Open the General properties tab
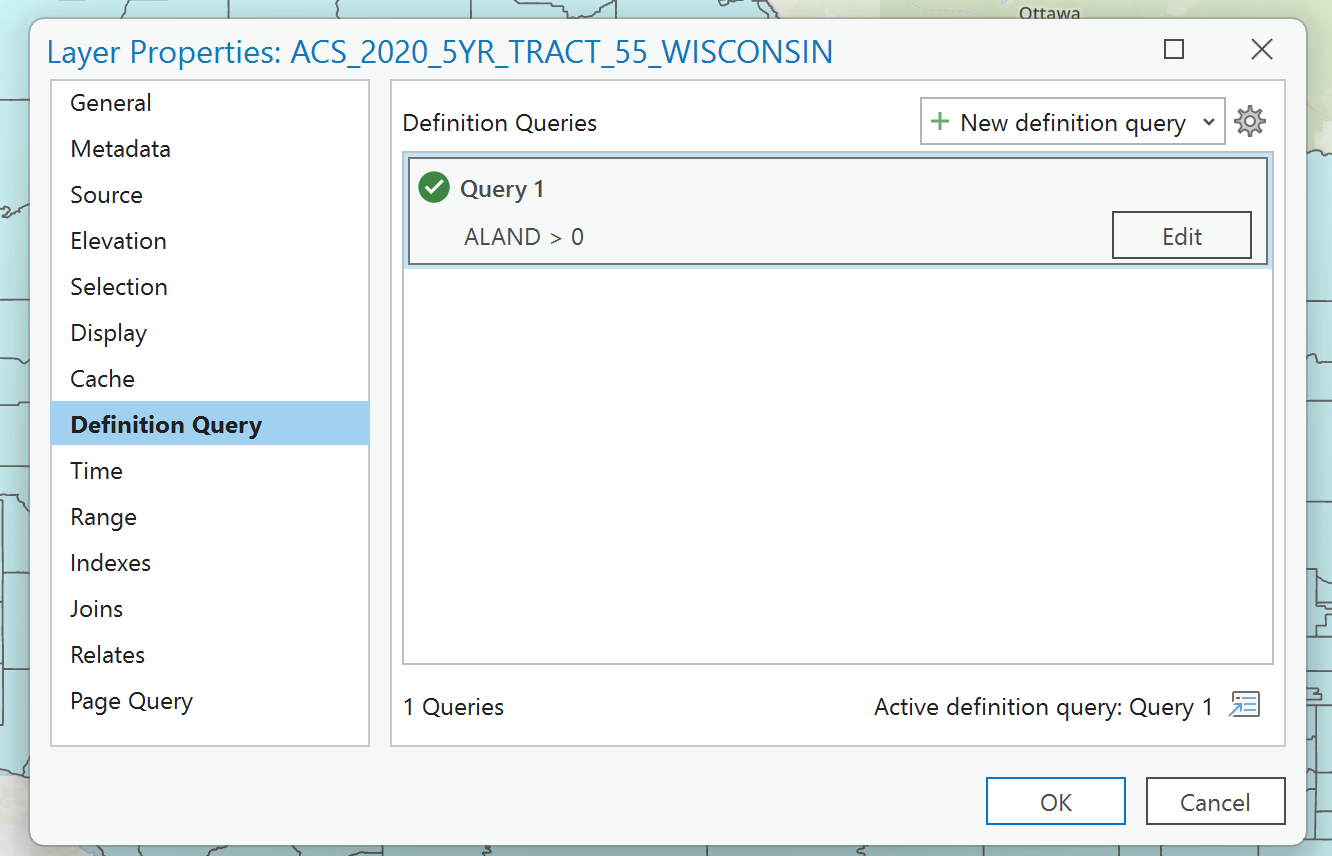This screenshot has height=856, width=1332. 111,103
